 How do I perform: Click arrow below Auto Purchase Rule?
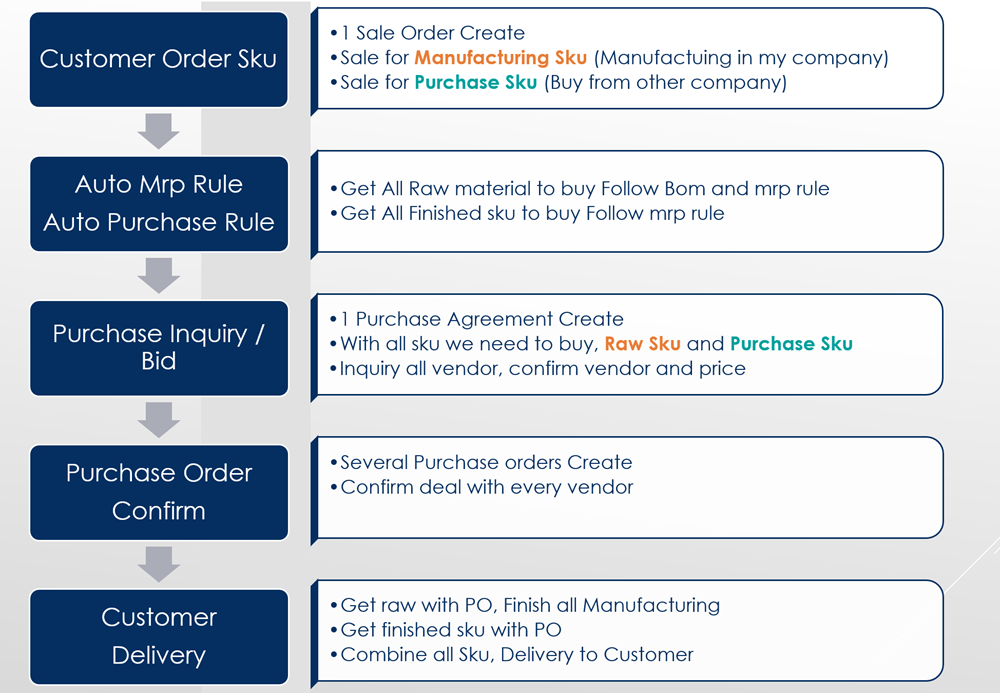pyautogui.click(x=159, y=275)
